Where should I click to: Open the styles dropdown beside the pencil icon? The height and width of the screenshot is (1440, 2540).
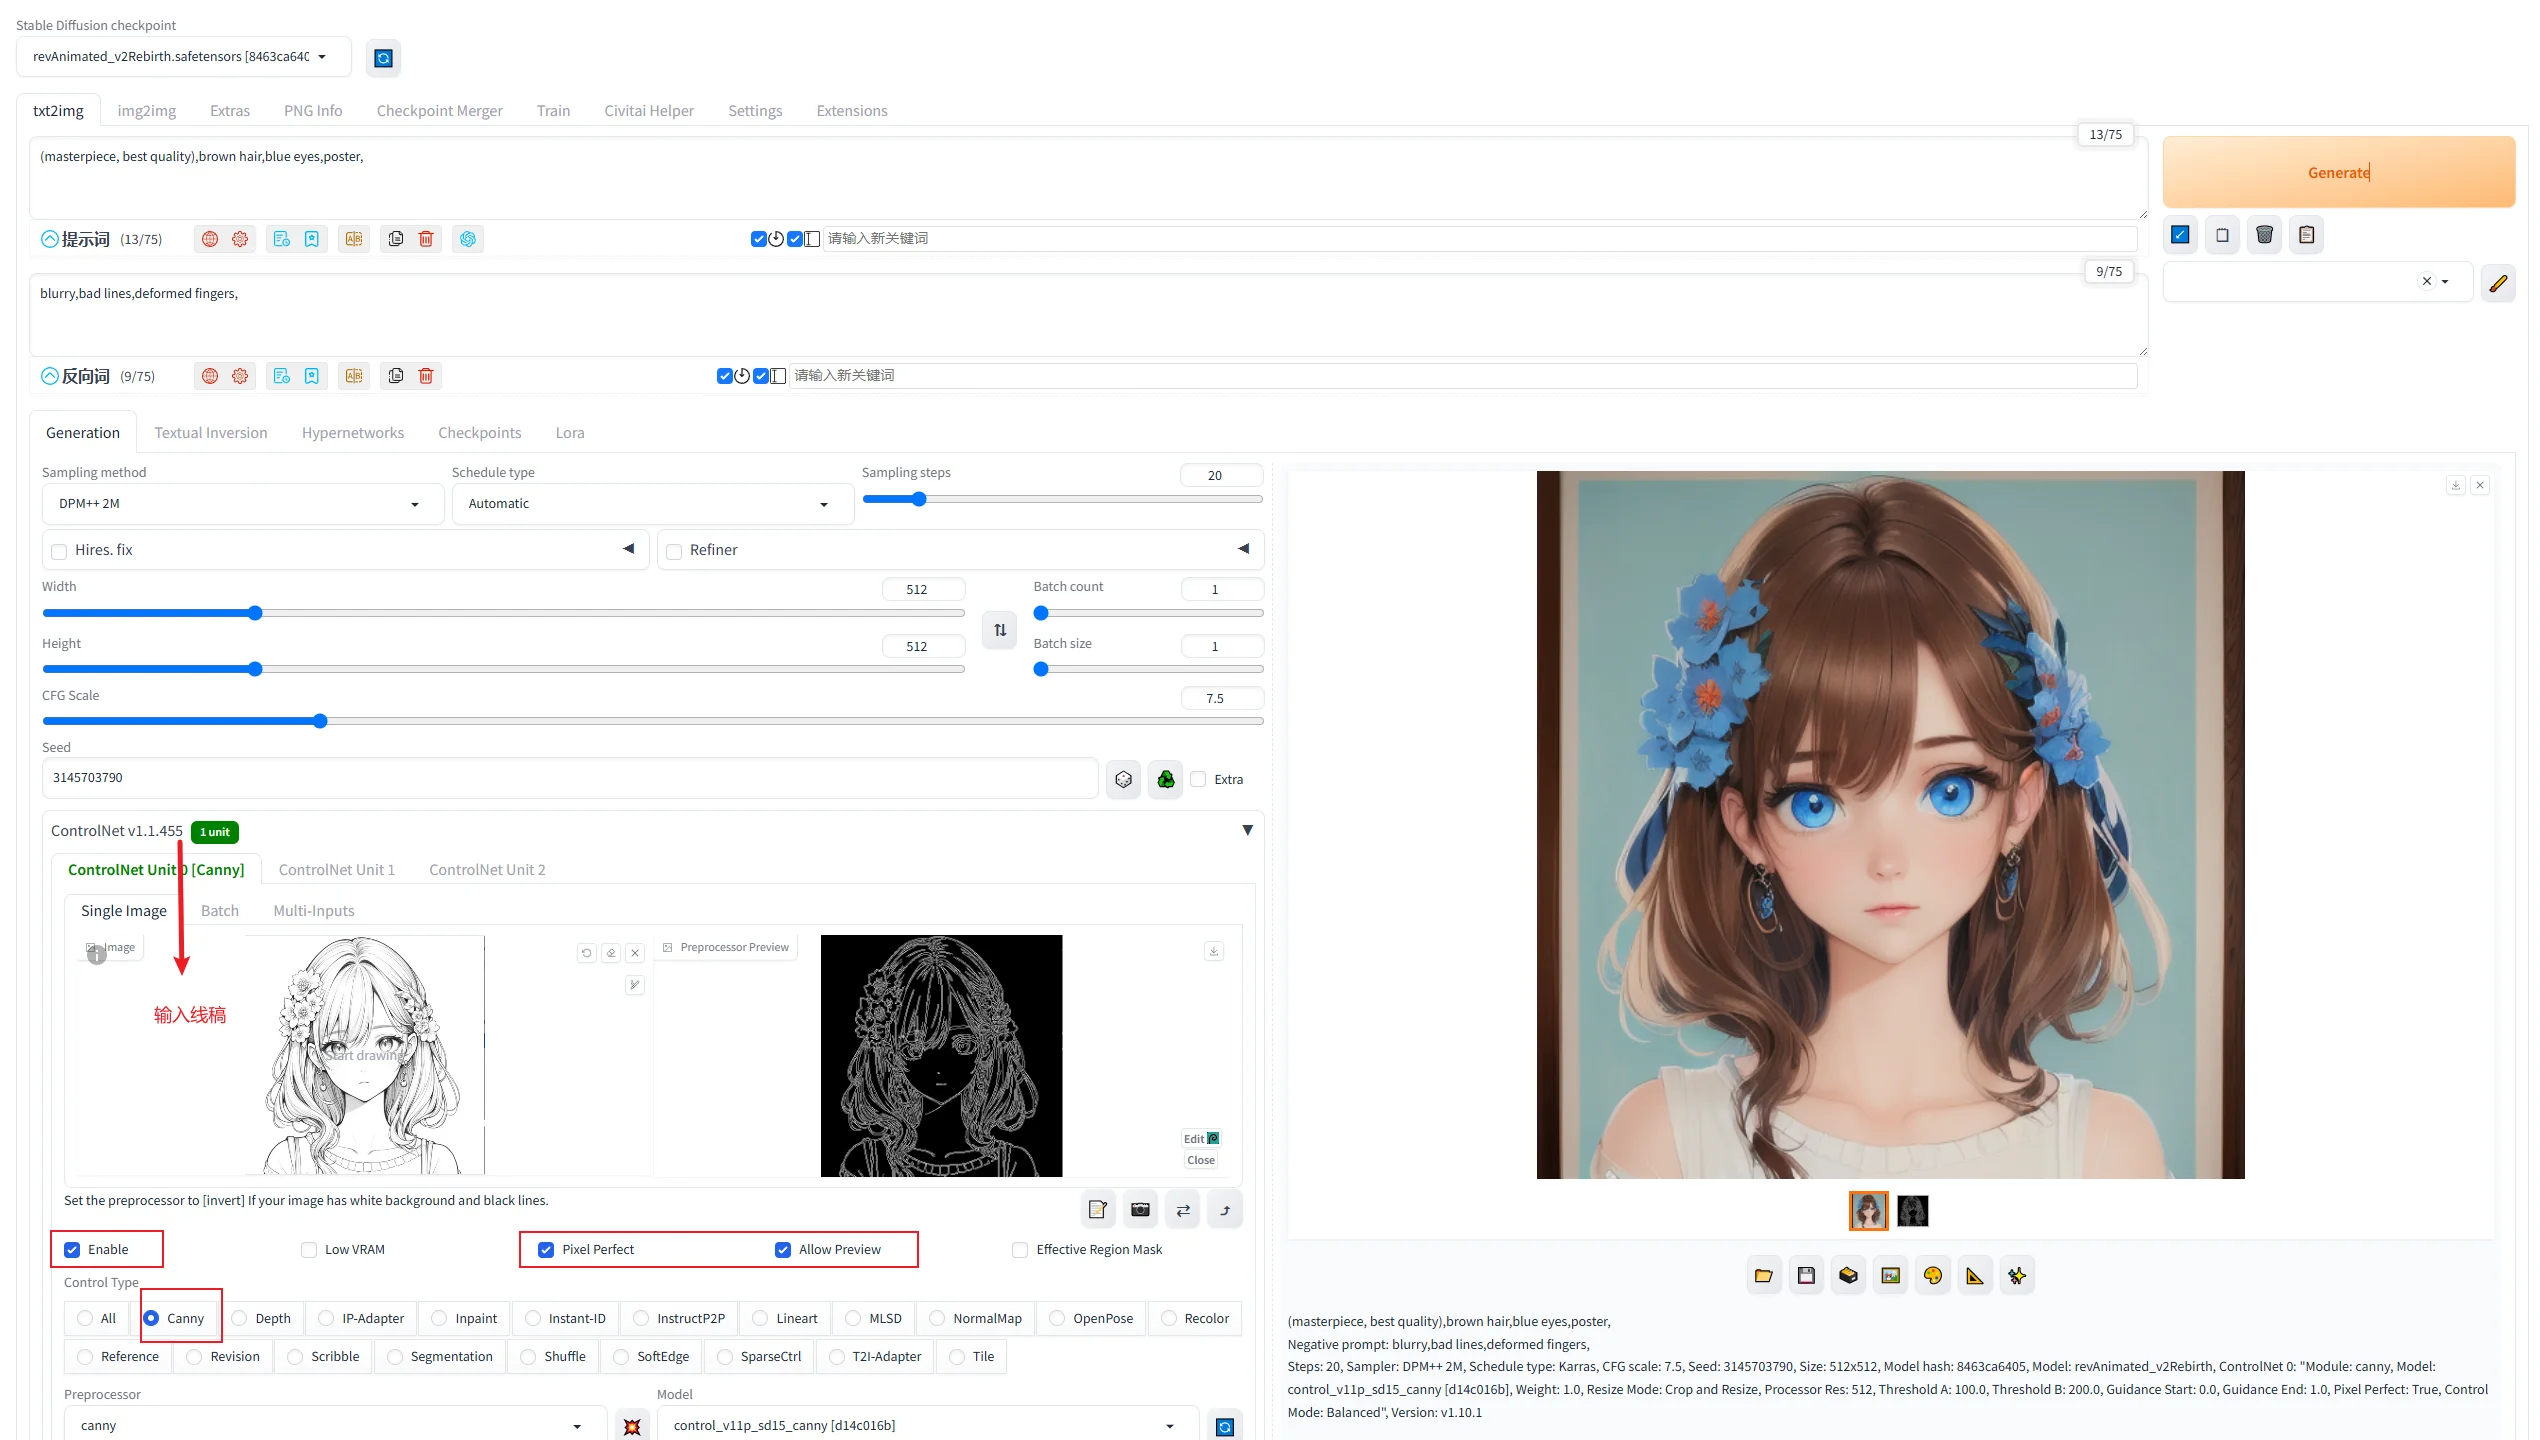2317,282
